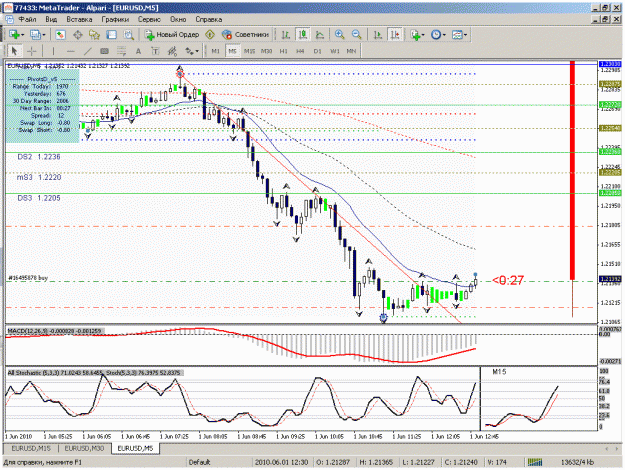Open the Terminal panel icon

point(111,35)
